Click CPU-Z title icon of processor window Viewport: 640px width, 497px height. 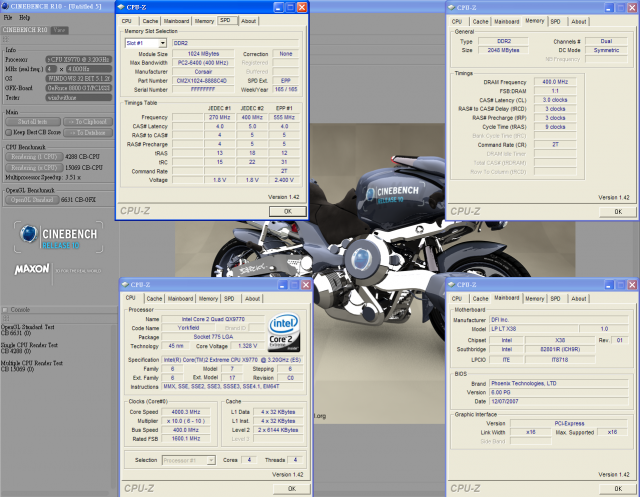[125, 284]
